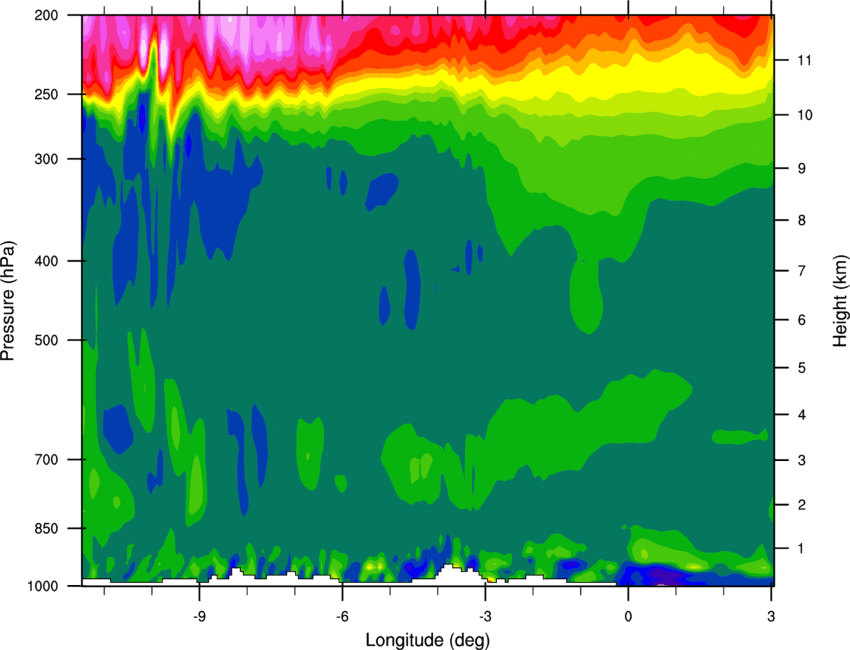Click the 10 km height tick label
The image size is (850, 650).
[804, 115]
